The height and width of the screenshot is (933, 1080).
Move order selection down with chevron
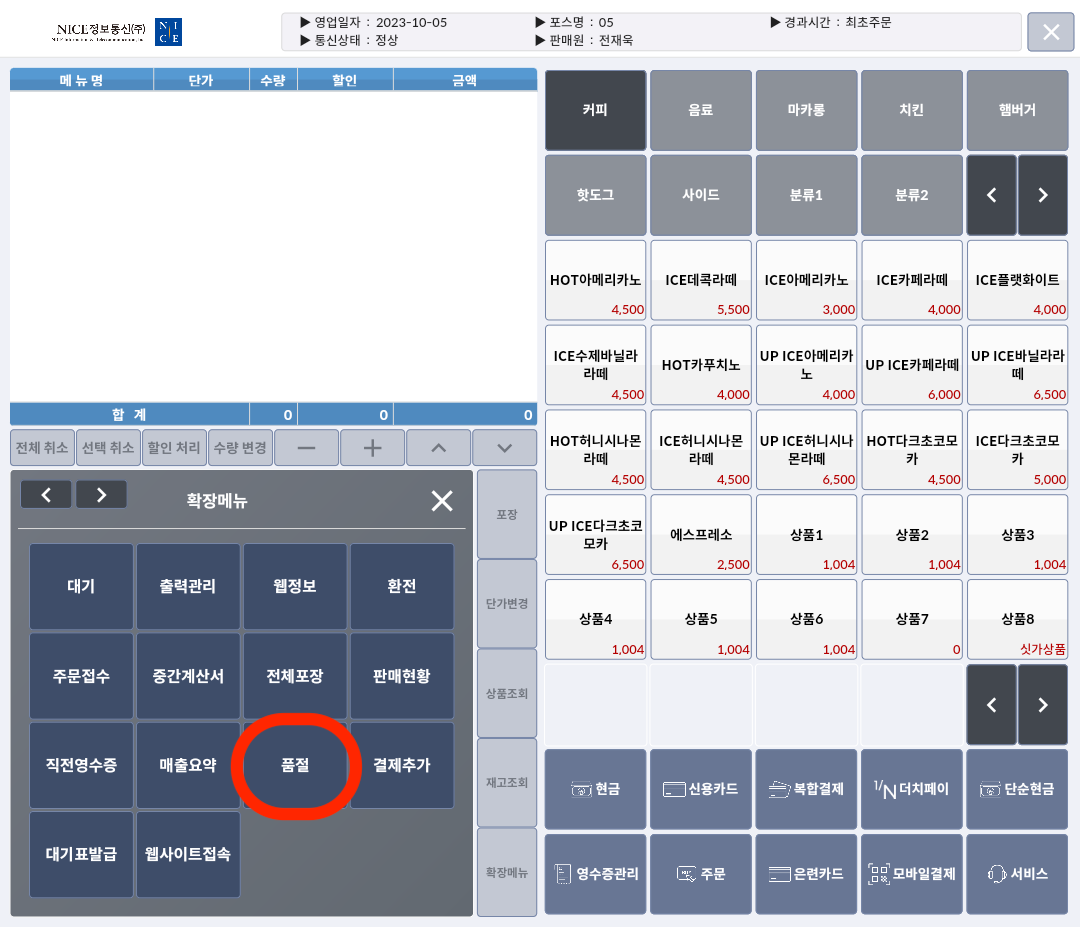pyautogui.click(x=504, y=448)
